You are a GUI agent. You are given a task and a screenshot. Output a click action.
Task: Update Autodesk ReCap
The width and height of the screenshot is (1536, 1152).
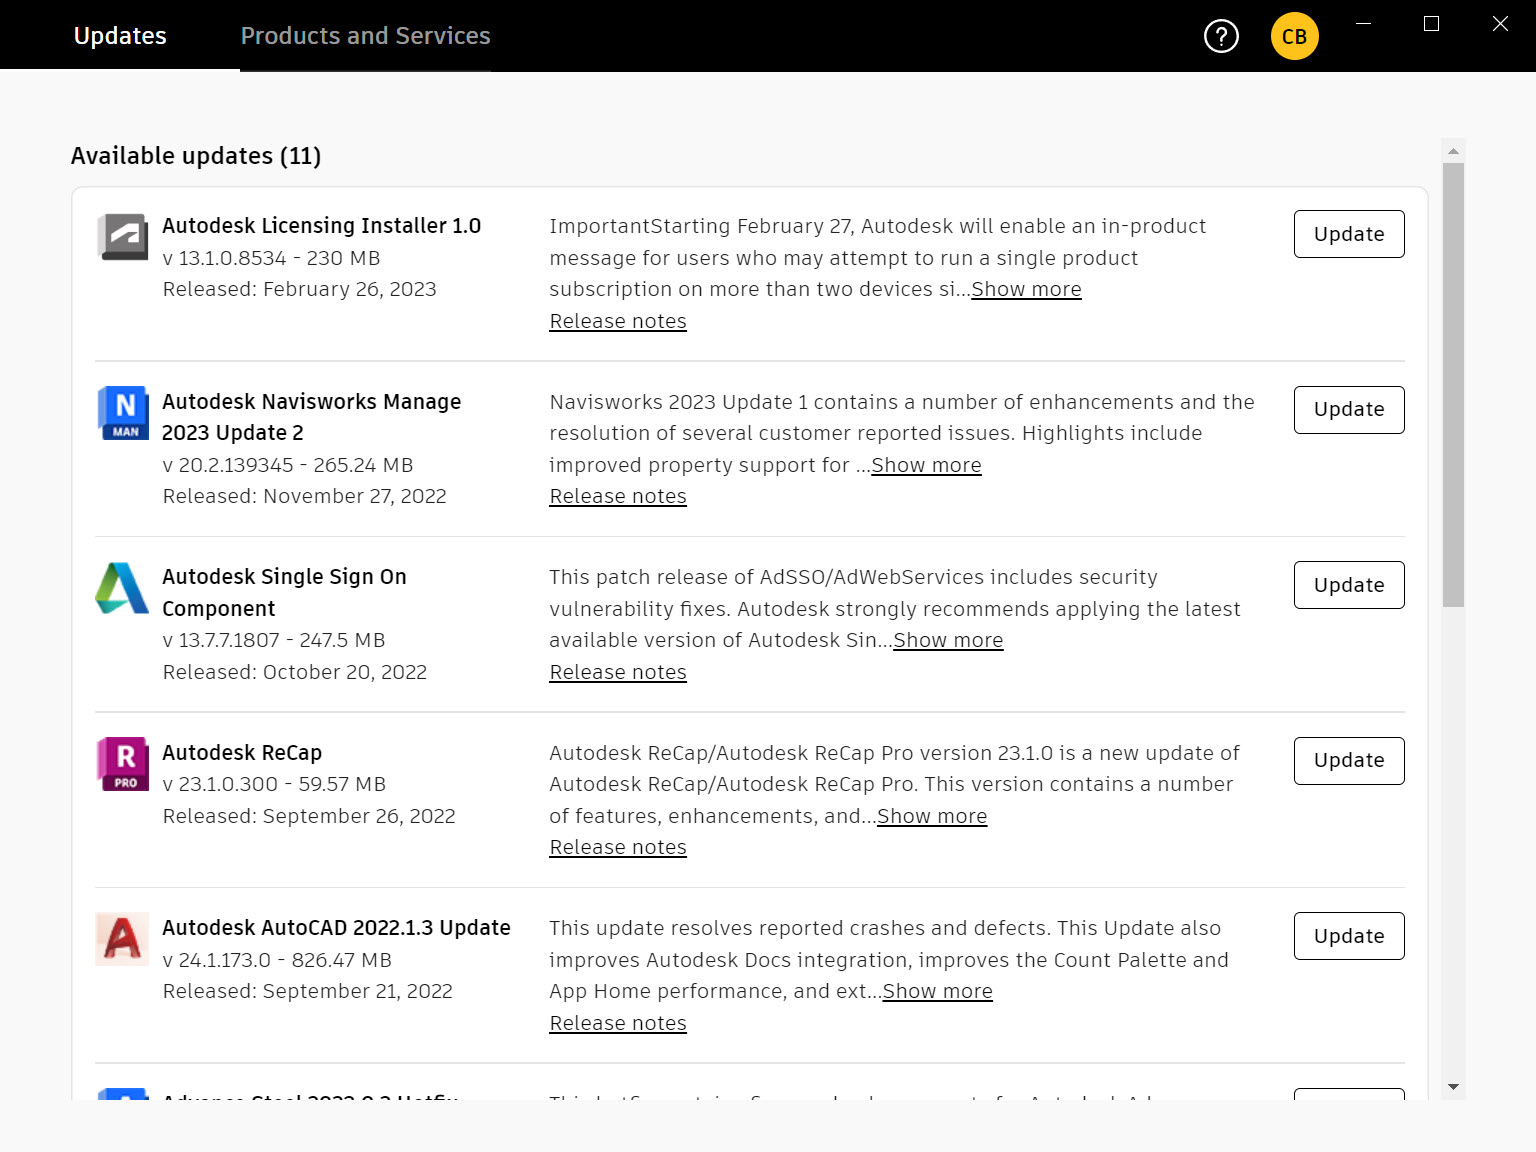coord(1349,761)
